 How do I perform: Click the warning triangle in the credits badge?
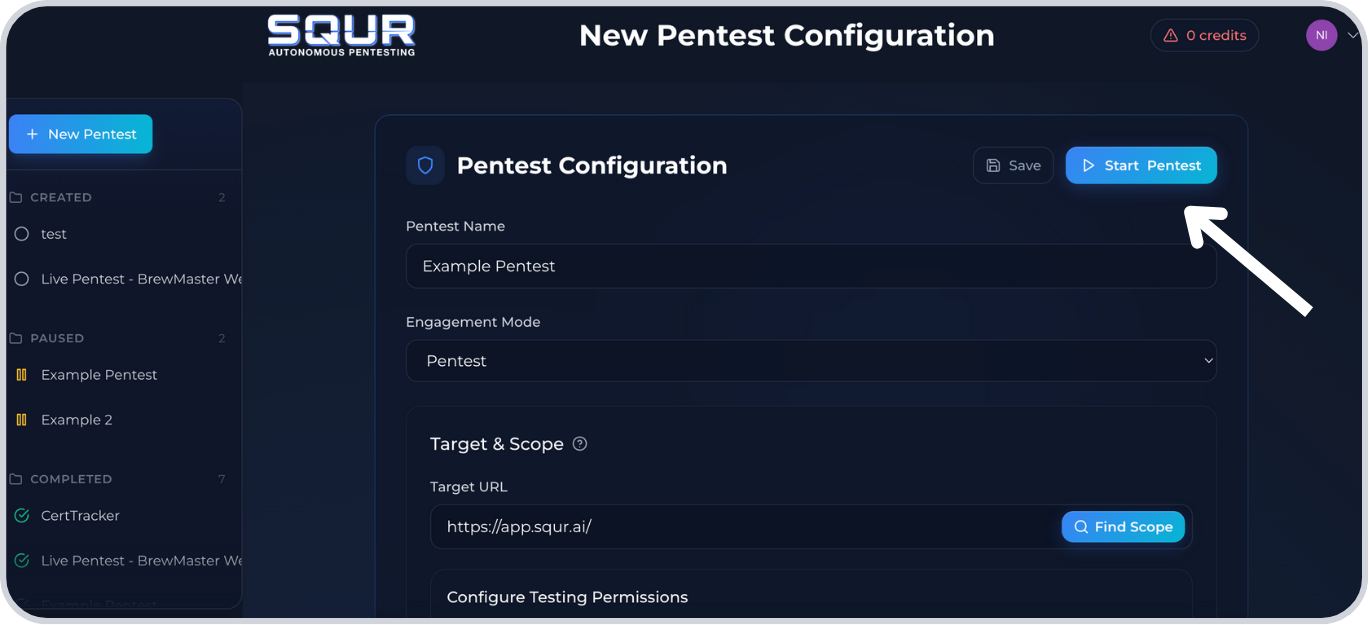(x=1171, y=34)
